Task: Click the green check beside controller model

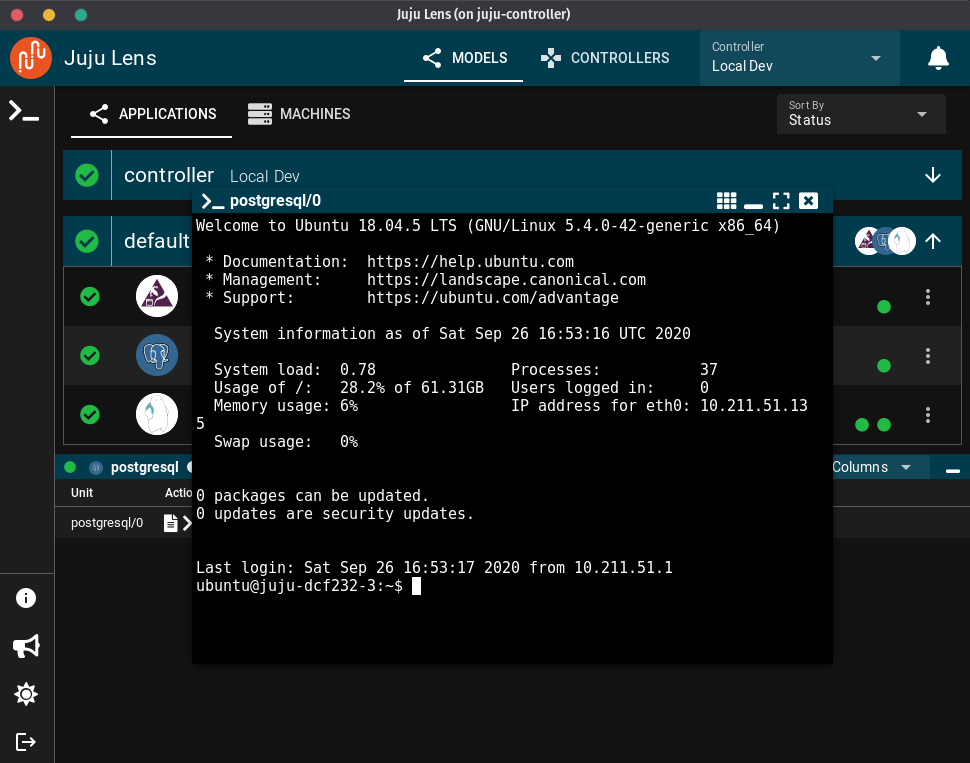Action: [87, 175]
